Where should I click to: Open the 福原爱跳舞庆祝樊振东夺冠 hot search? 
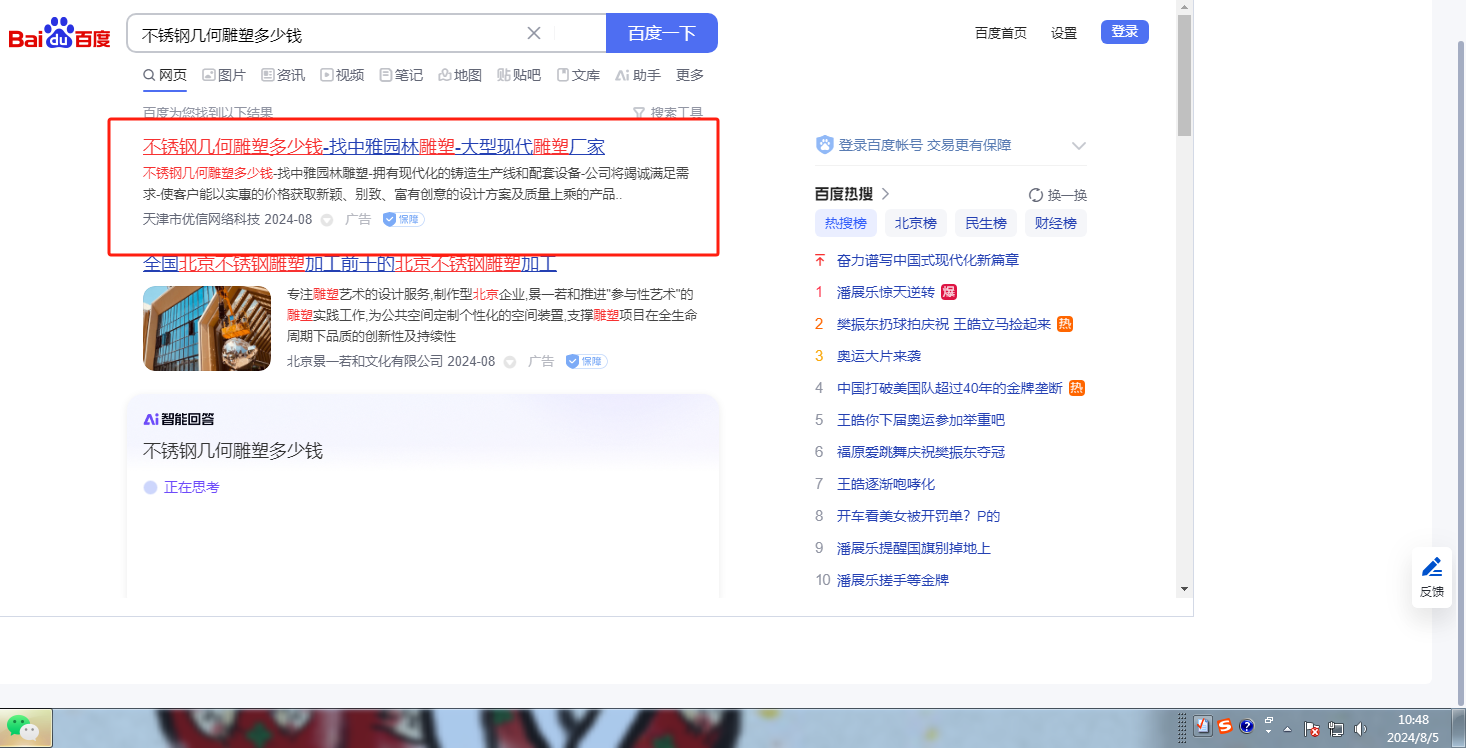pyautogui.click(x=921, y=452)
